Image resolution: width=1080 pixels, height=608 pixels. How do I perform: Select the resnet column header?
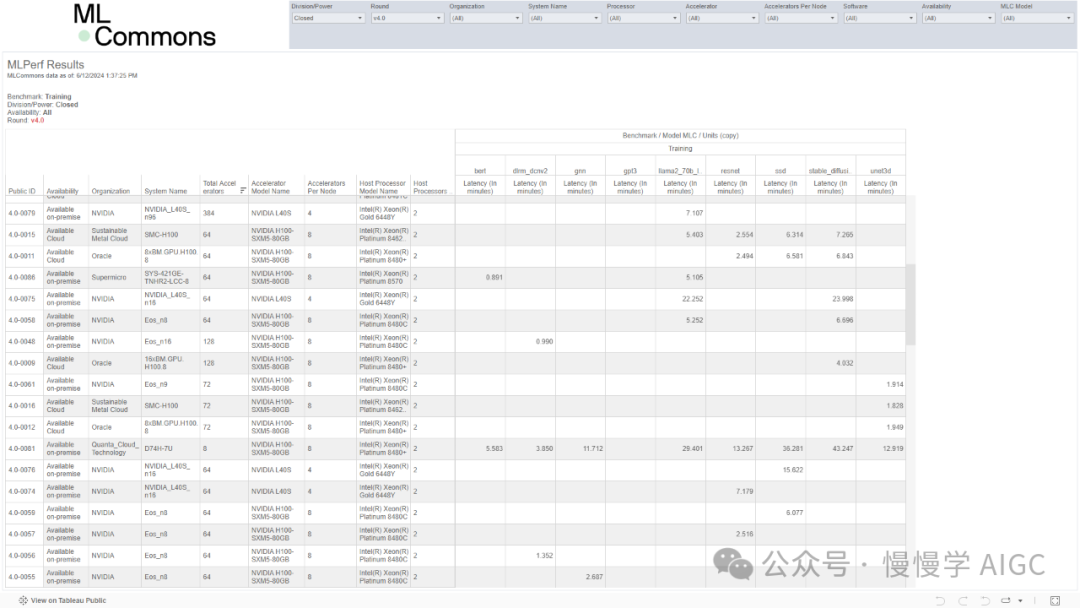pyautogui.click(x=730, y=171)
